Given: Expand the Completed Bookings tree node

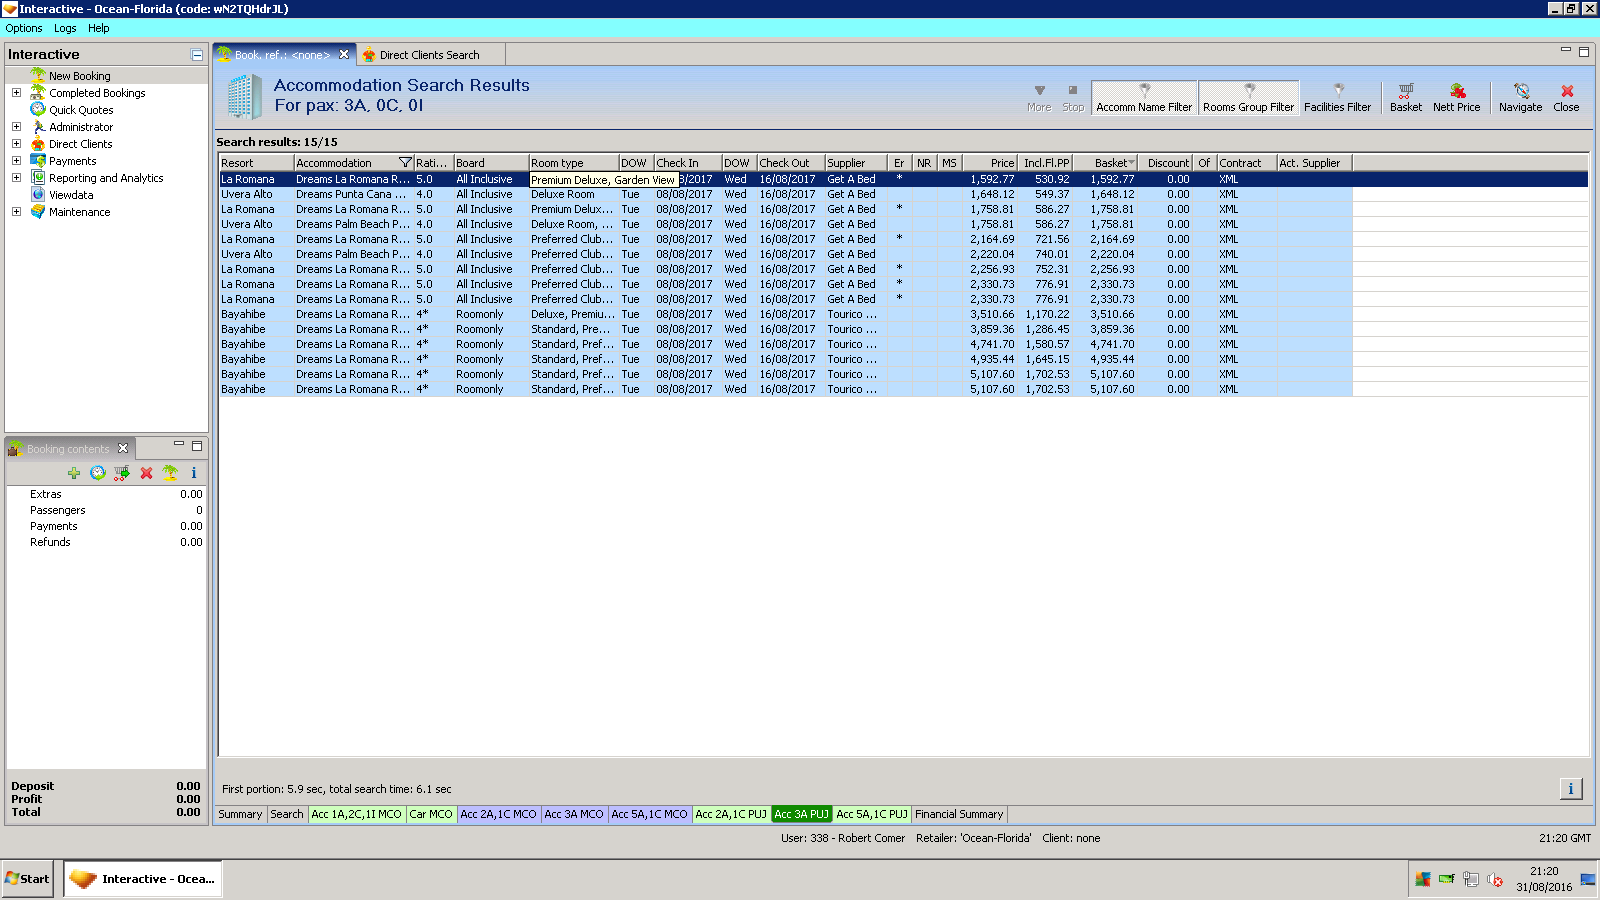Looking at the screenshot, I should (x=16, y=93).
